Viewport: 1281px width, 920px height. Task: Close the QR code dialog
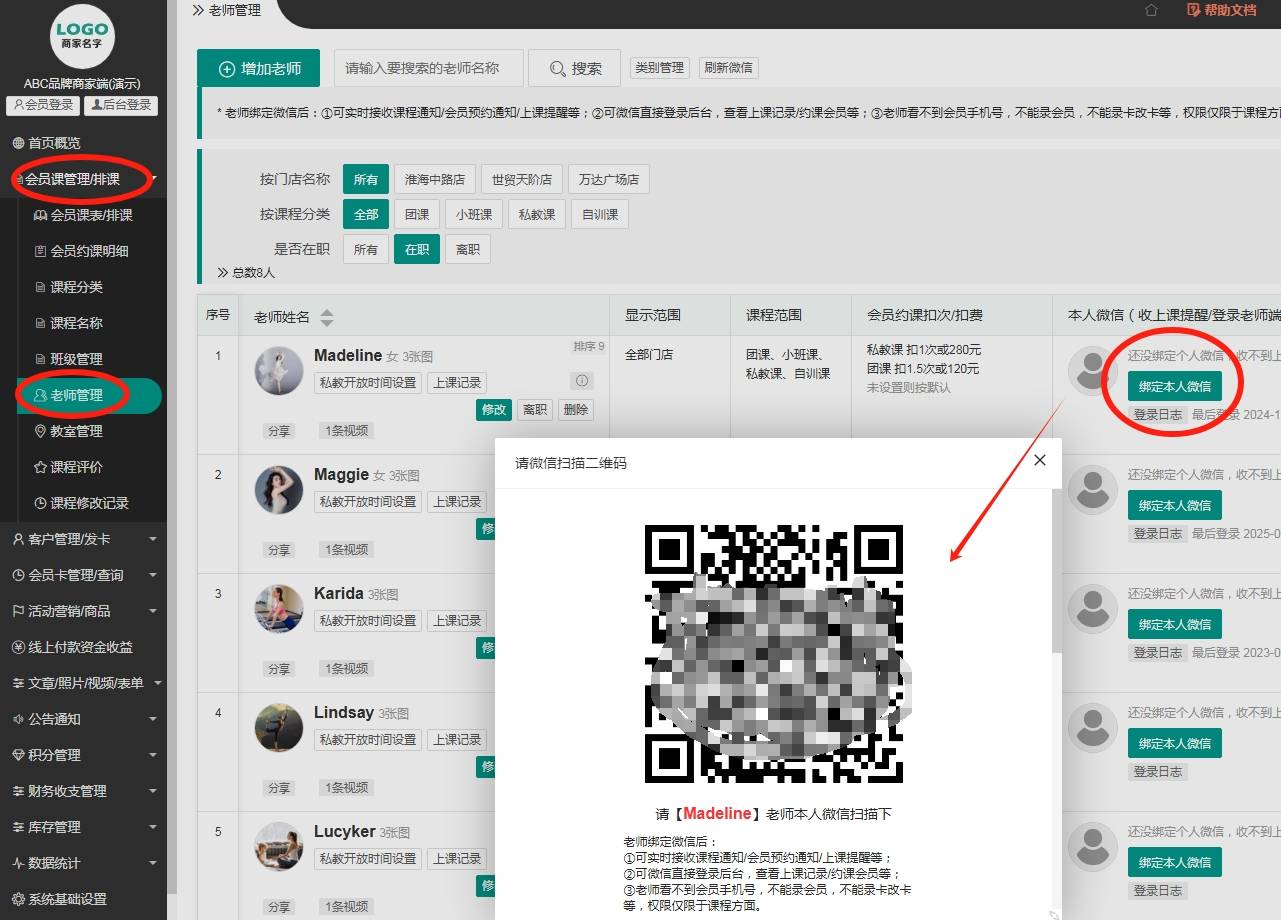1040,460
